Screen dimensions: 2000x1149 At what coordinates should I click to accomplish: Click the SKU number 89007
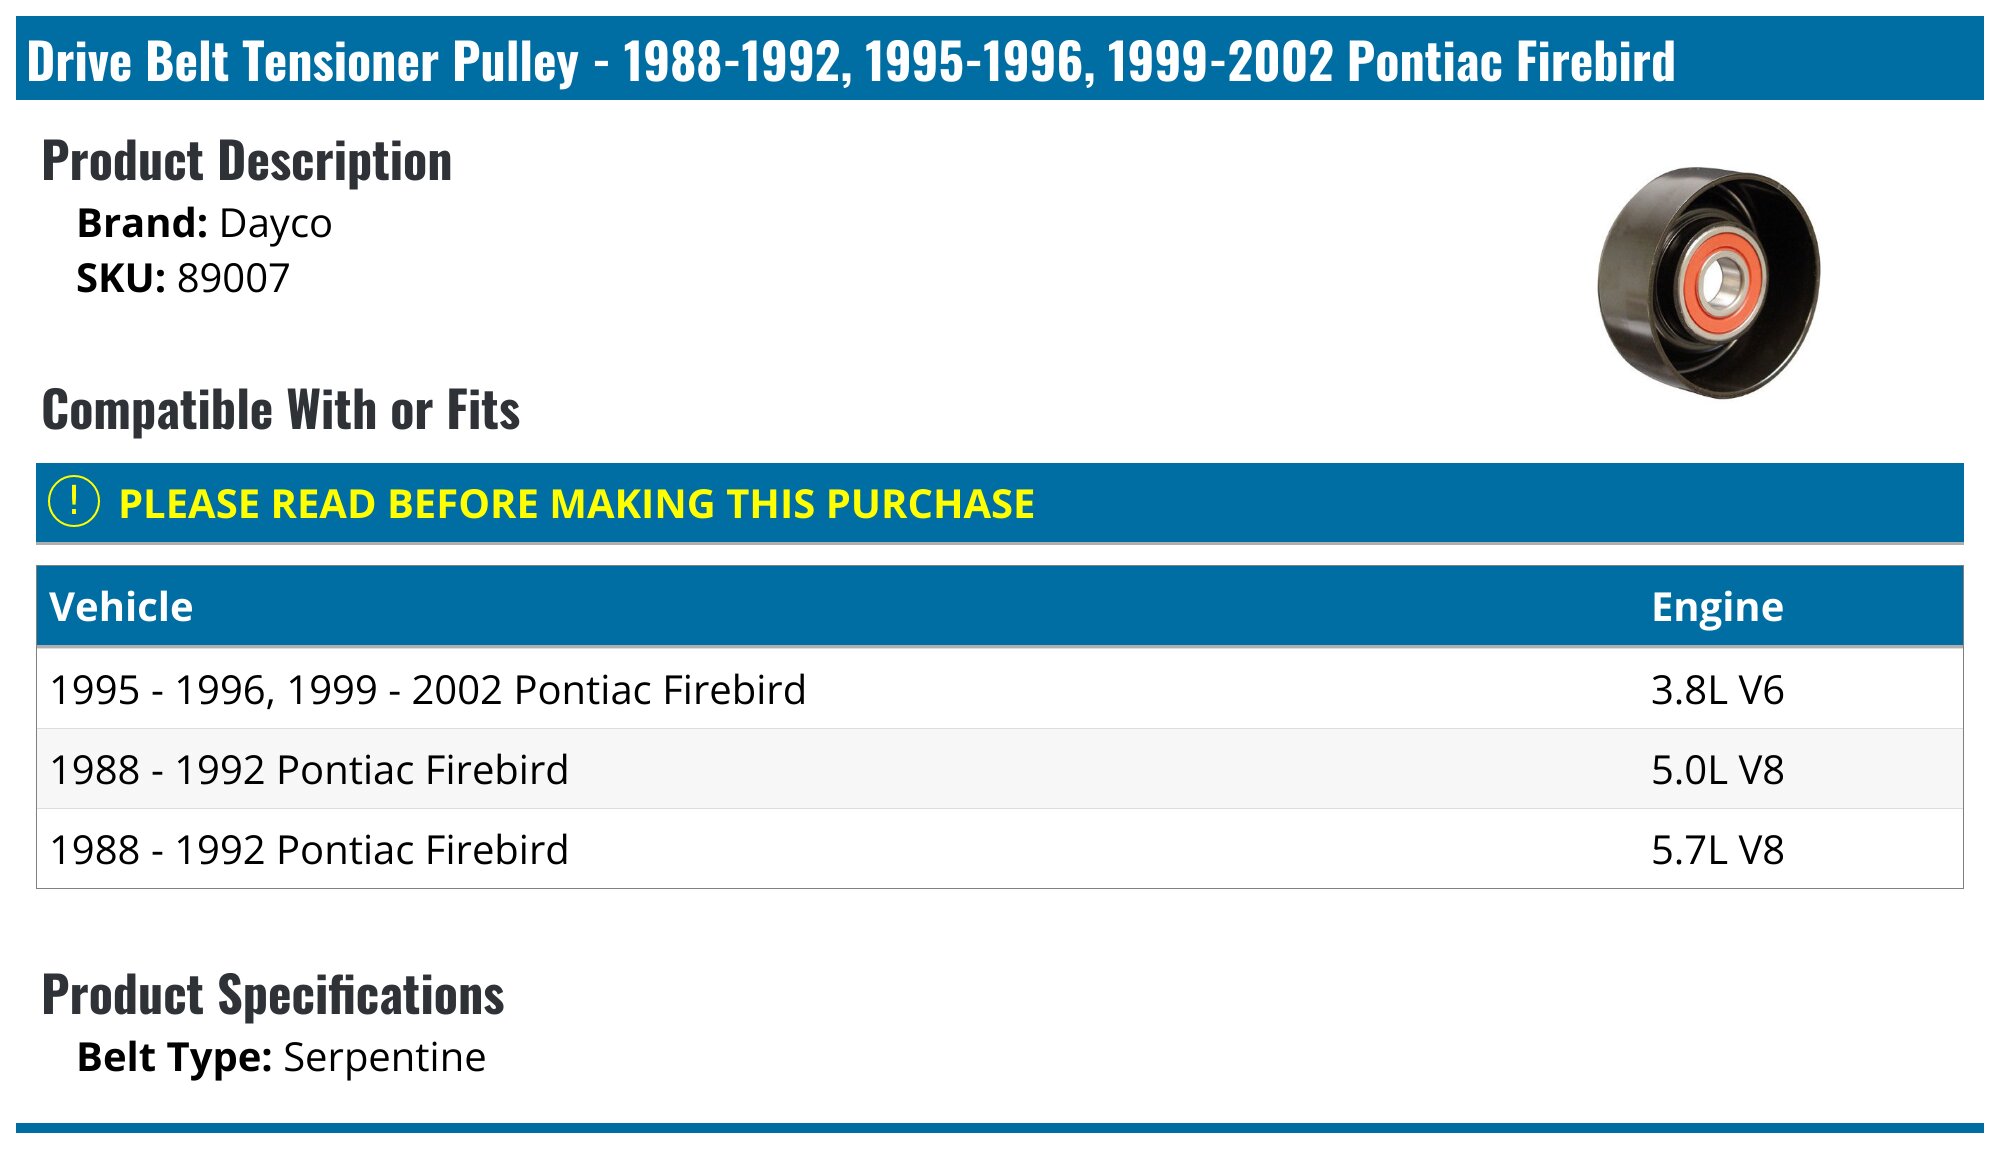pyautogui.click(x=233, y=278)
